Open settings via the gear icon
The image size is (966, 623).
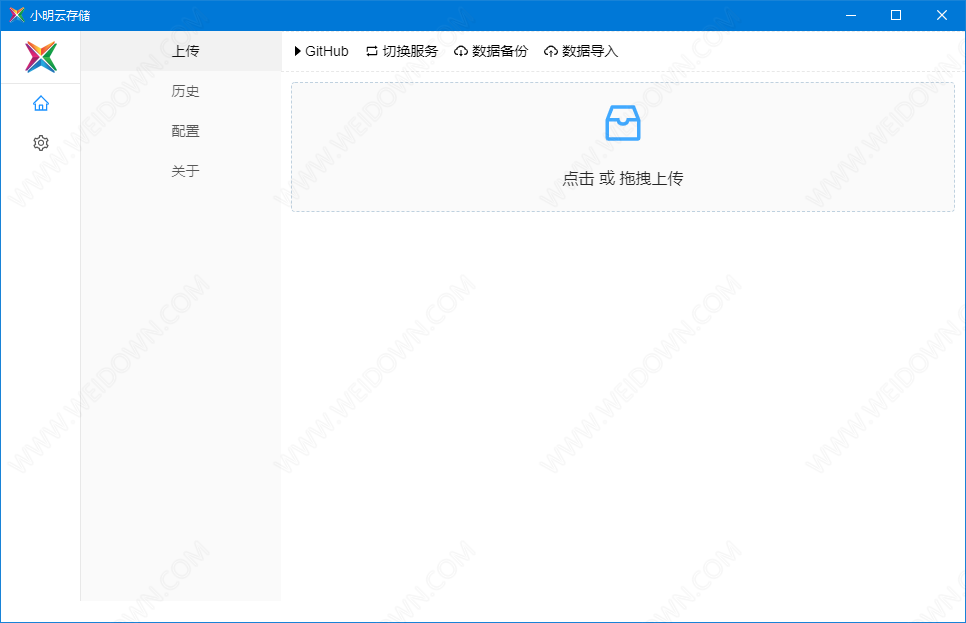[41, 143]
